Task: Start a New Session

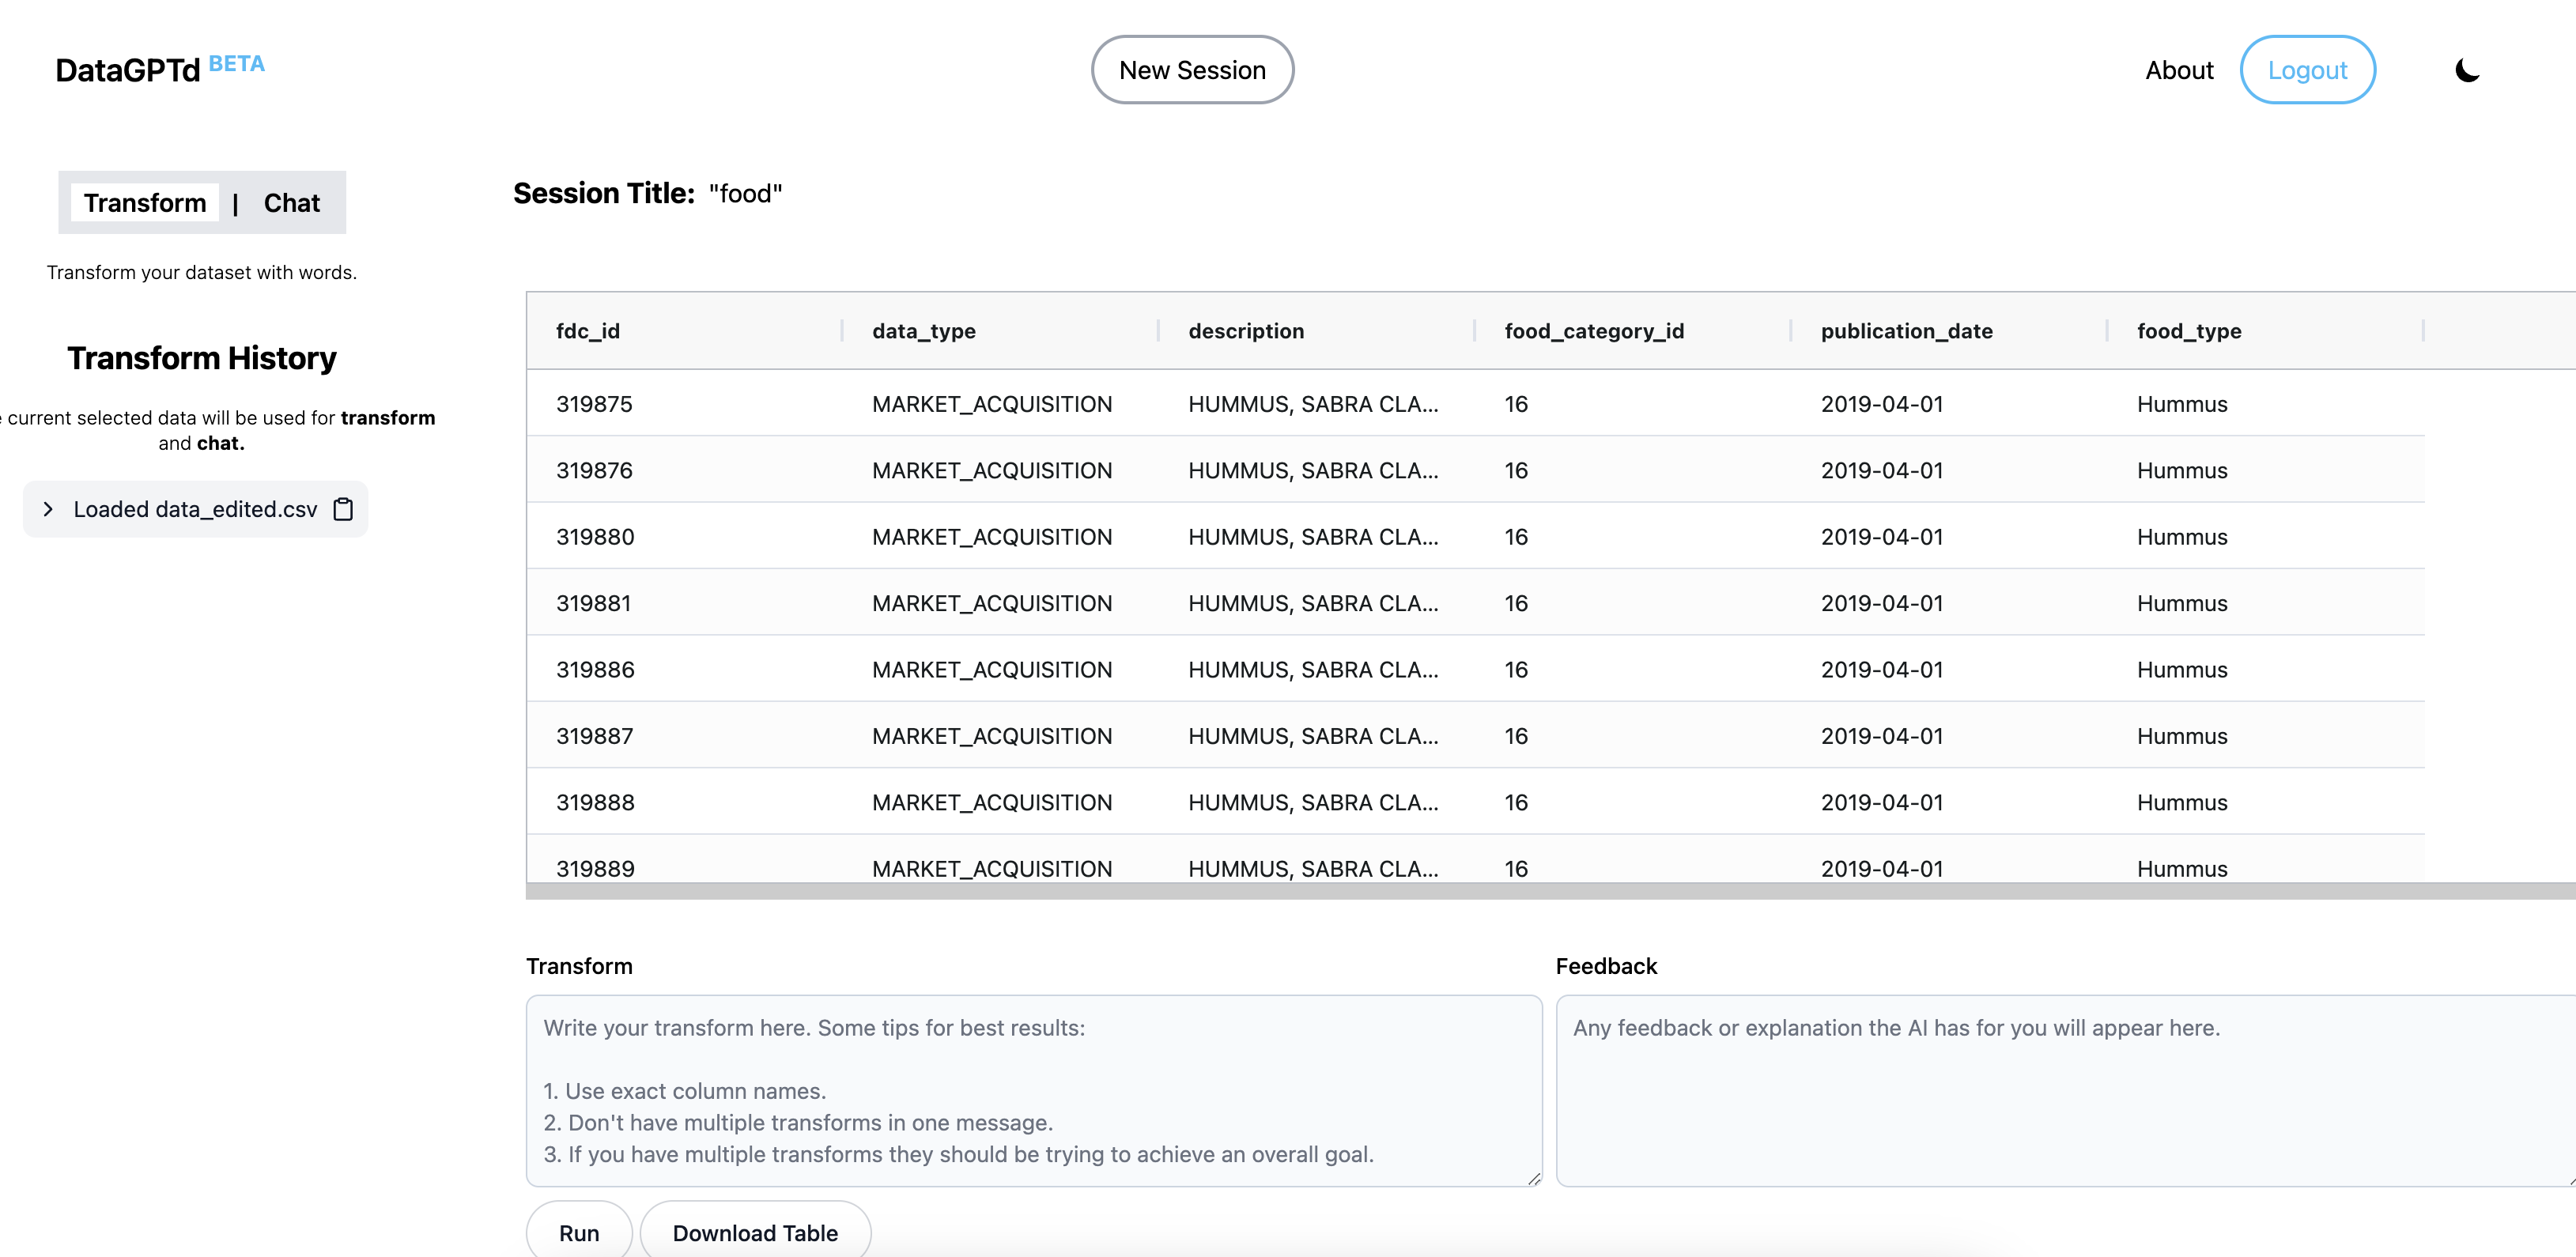Action: [x=1191, y=70]
